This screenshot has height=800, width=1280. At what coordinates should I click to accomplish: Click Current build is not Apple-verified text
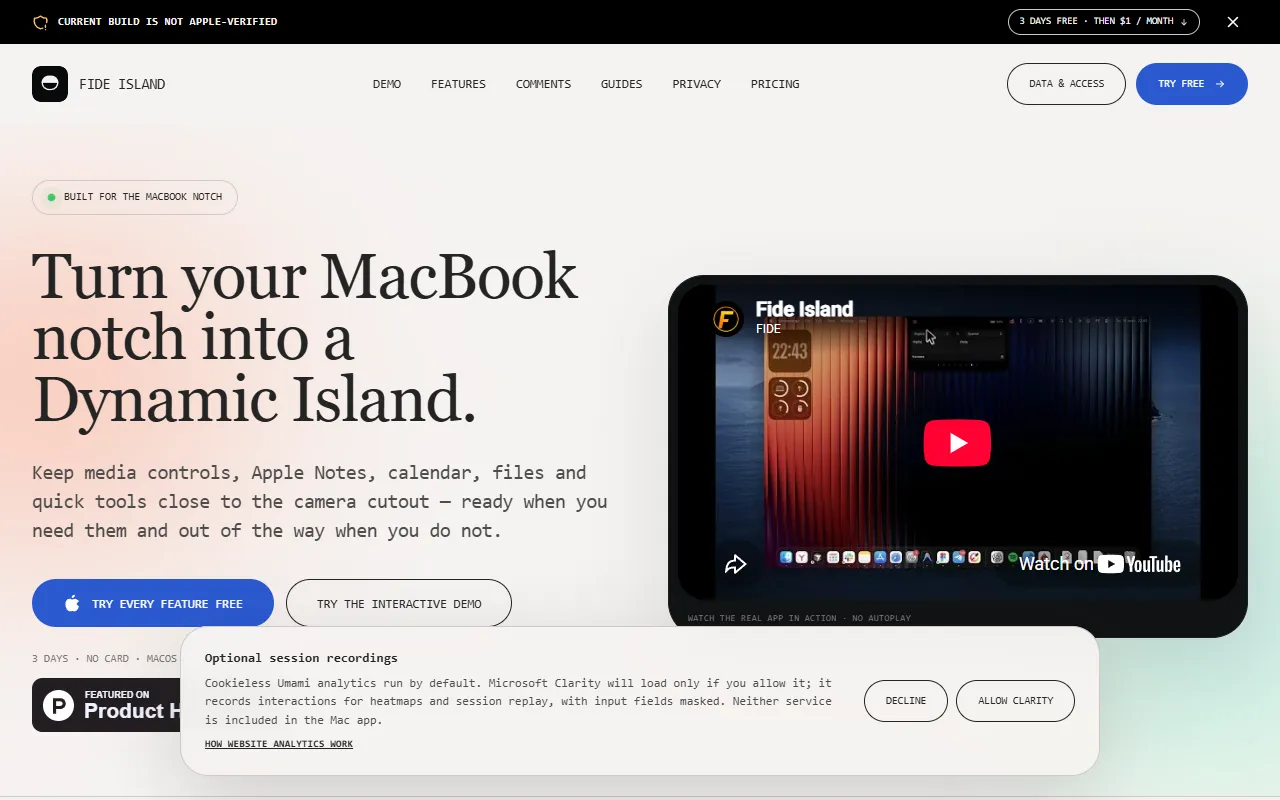[167, 22]
